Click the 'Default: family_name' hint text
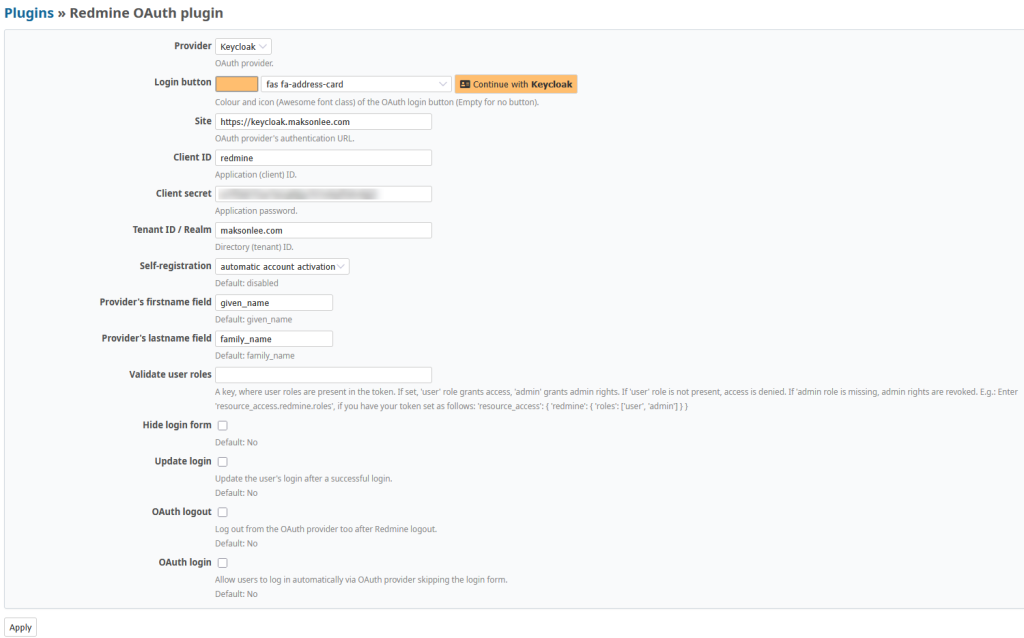This screenshot has width=1024, height=638. tap(255, 356)
